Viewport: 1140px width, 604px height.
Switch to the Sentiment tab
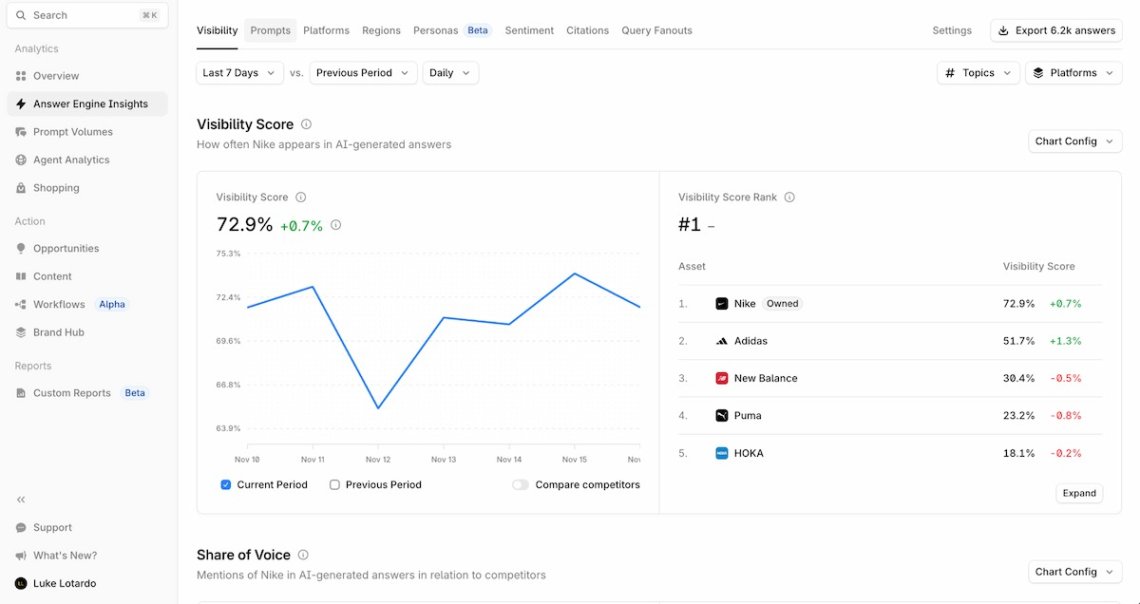tap(529, 31)
